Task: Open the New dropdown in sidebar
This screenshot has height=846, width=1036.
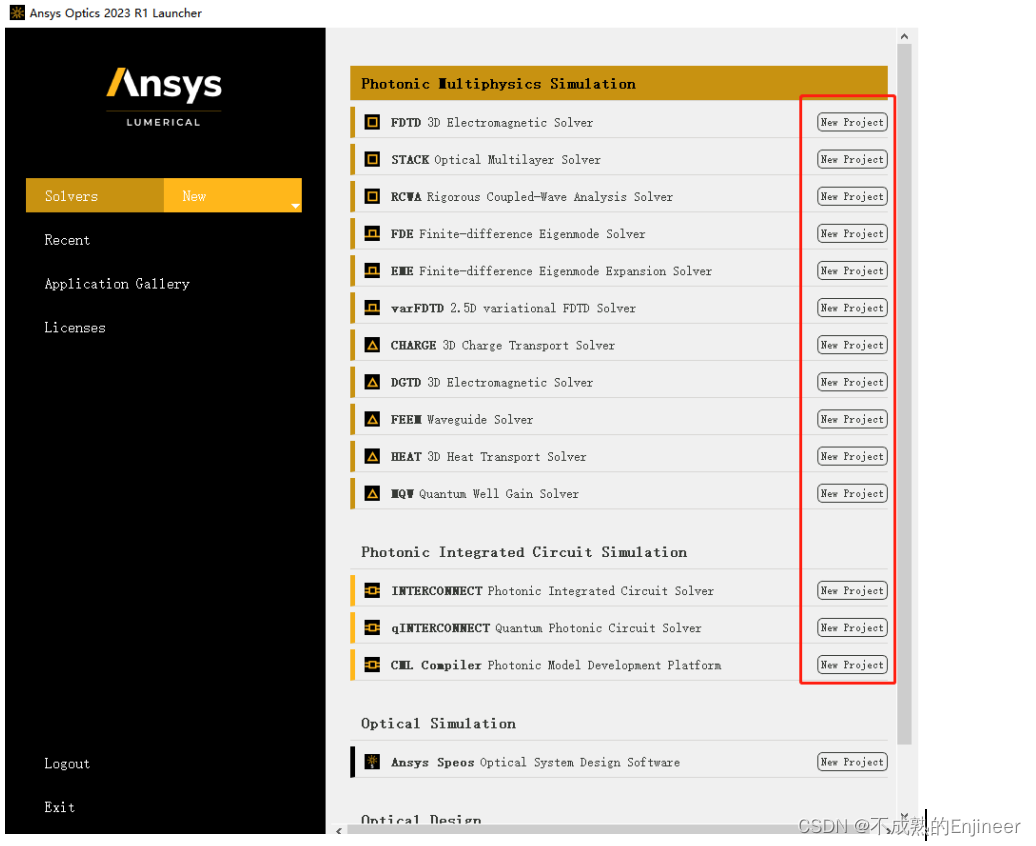Action: click(x=233, y=195)
